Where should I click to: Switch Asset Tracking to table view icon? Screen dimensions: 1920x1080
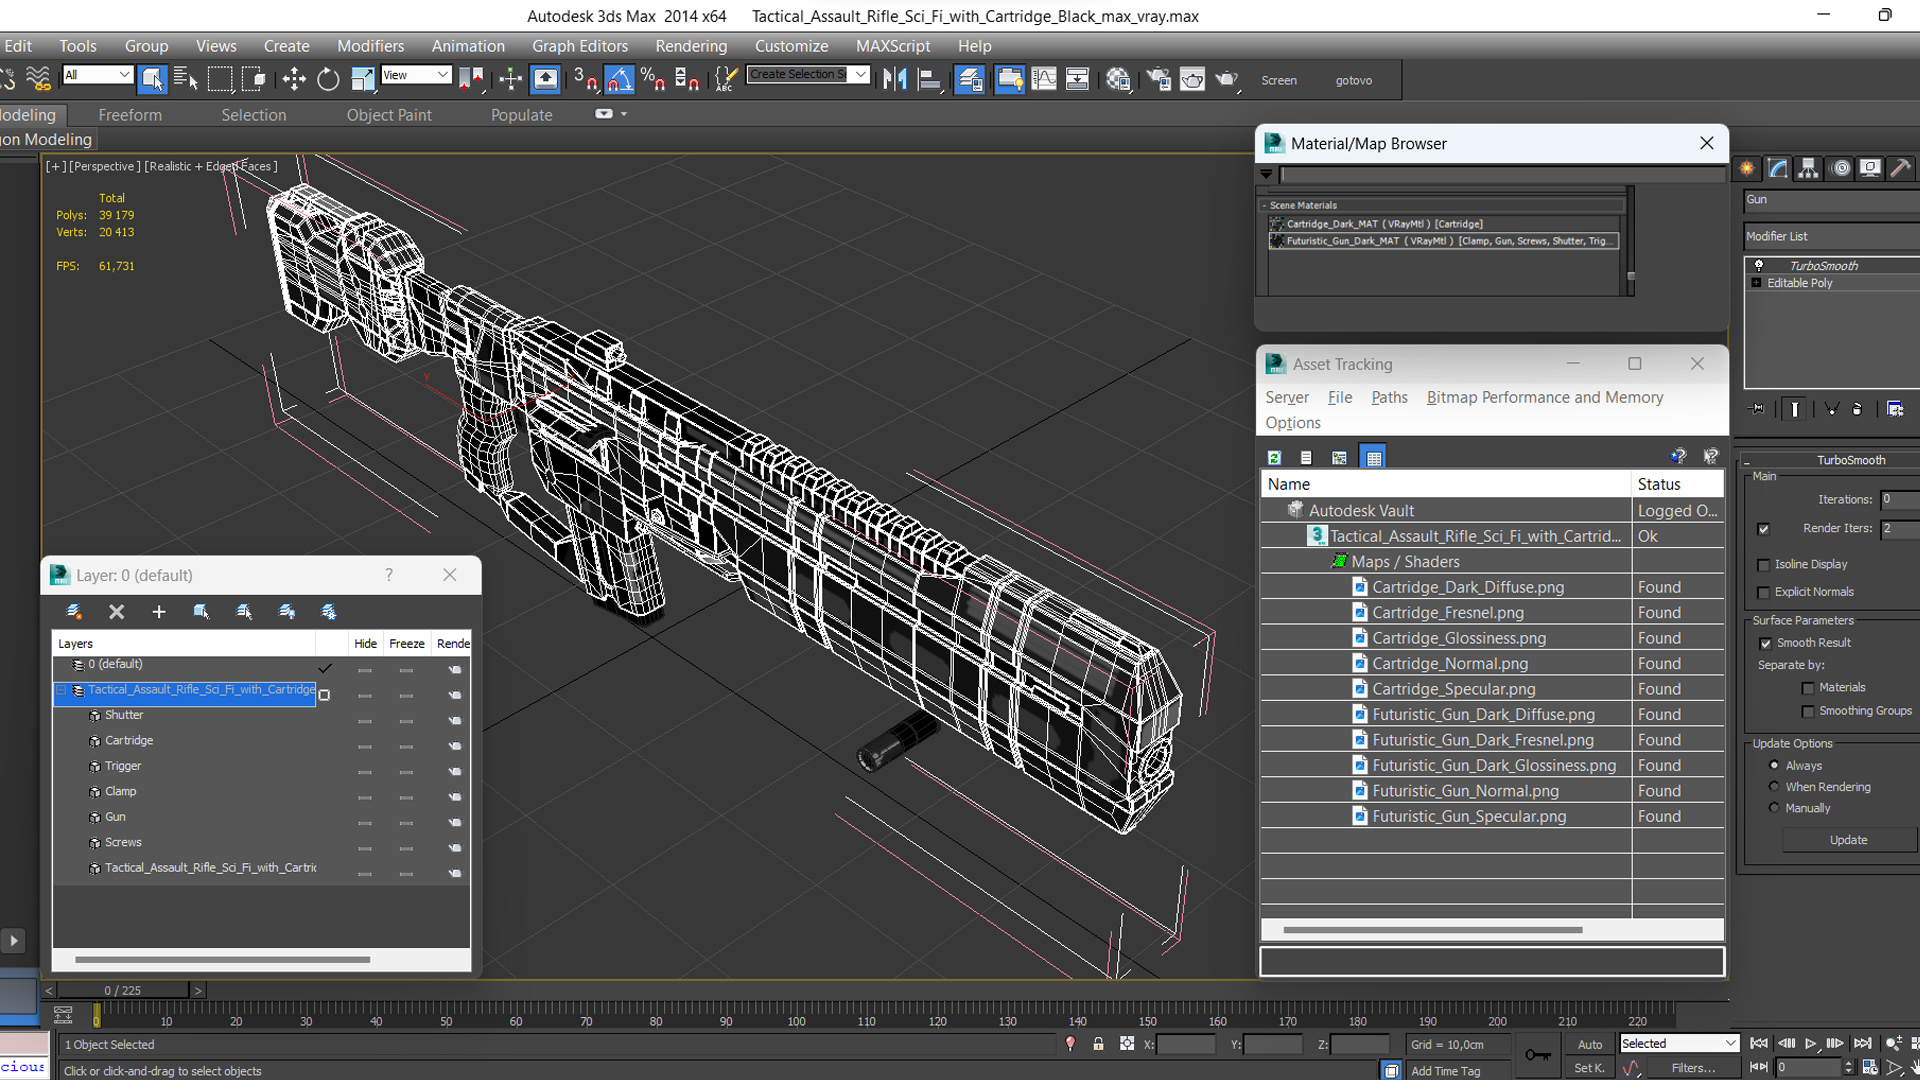[1373, 457]
